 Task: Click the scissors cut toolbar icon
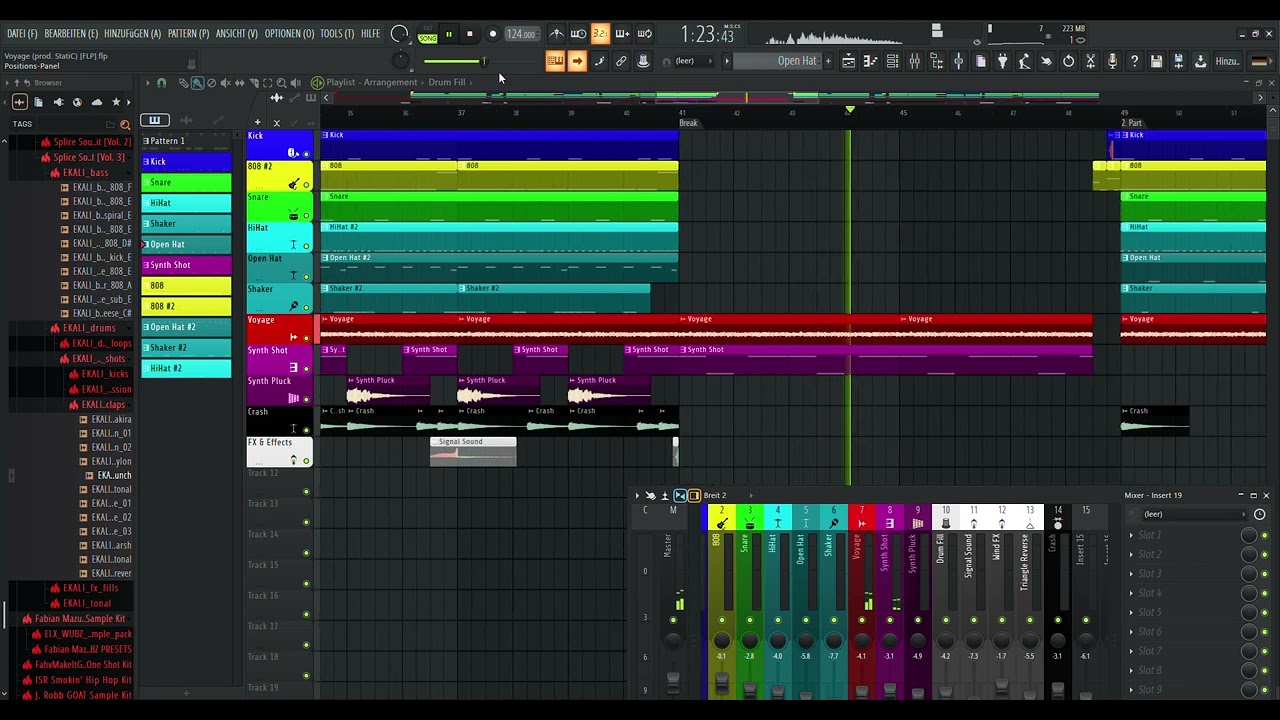[x=1090, y=61]
